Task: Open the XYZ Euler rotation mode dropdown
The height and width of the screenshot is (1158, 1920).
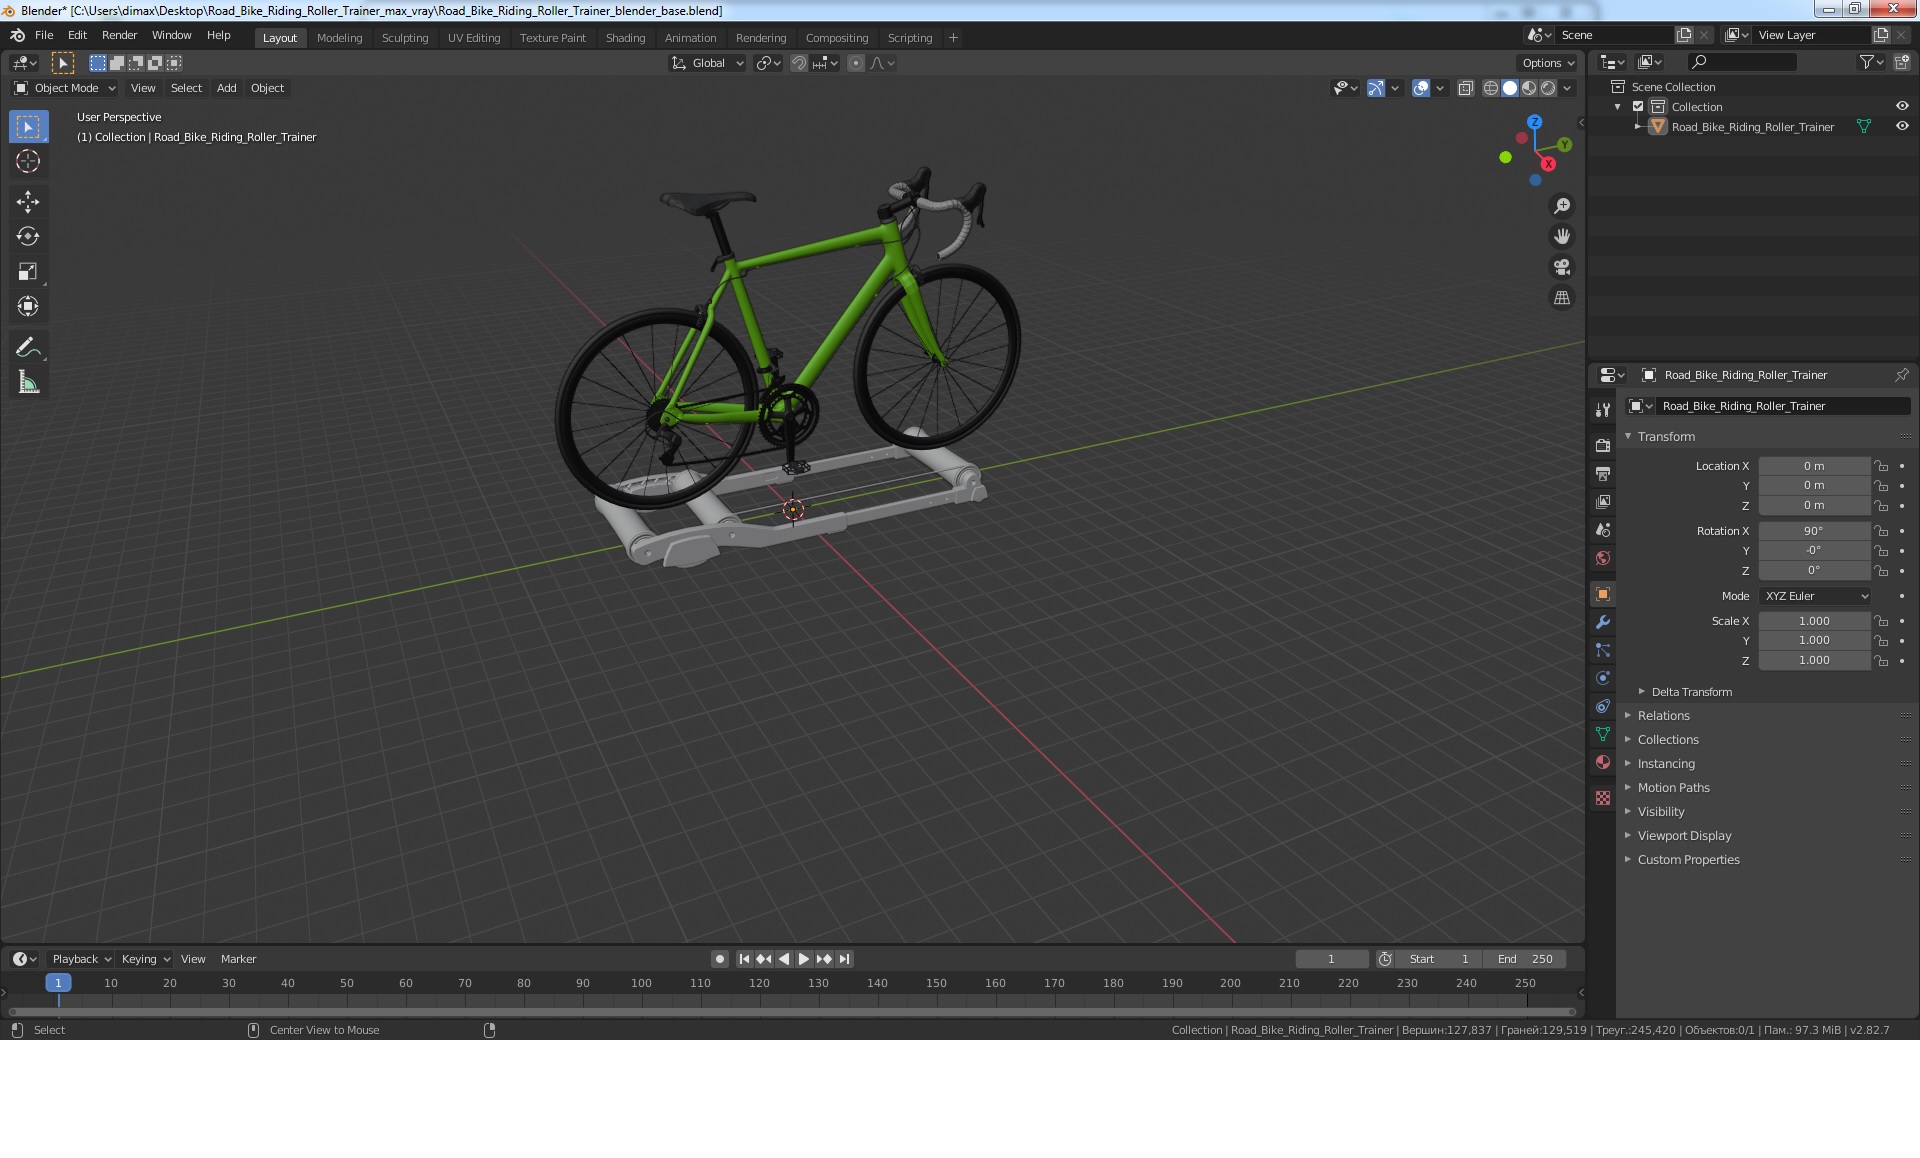Action: click(x=1815, y=596)
